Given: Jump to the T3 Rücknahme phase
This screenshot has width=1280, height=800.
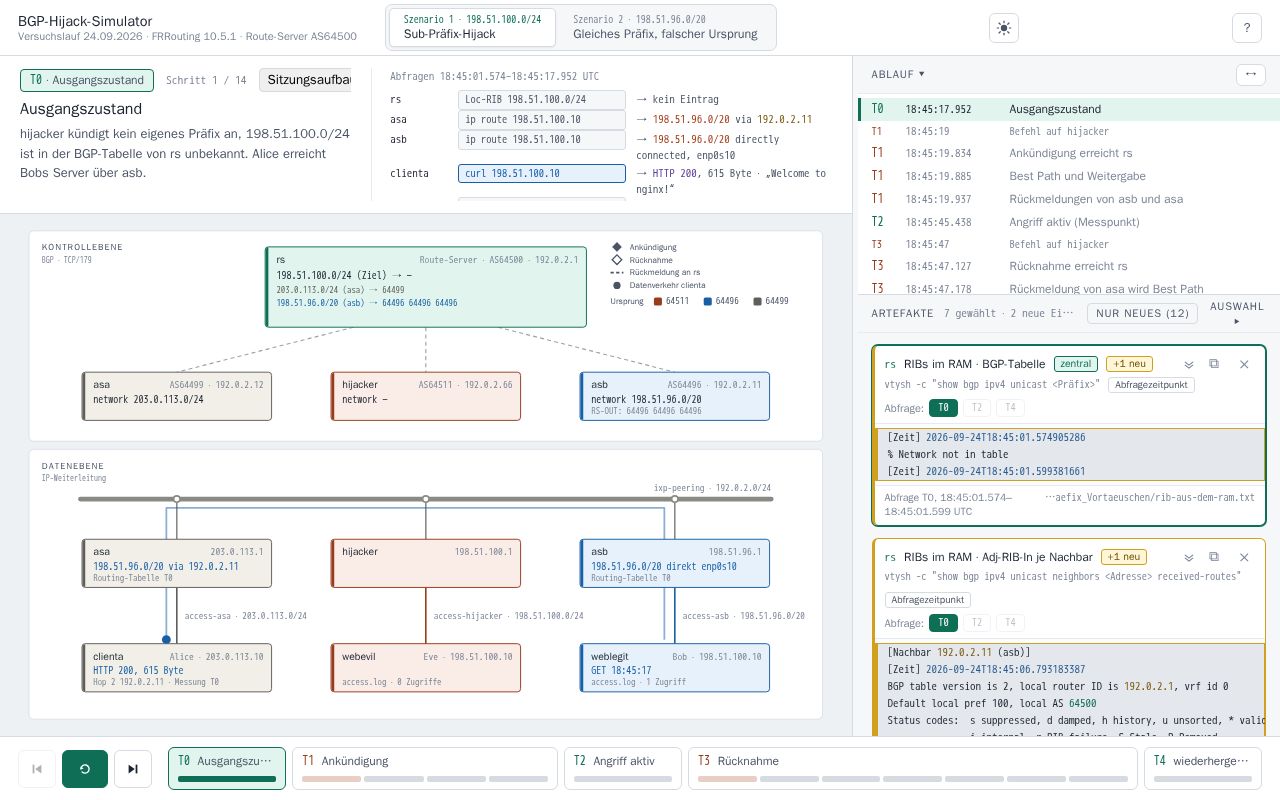Looking at the screenshot, I should 913,768.
